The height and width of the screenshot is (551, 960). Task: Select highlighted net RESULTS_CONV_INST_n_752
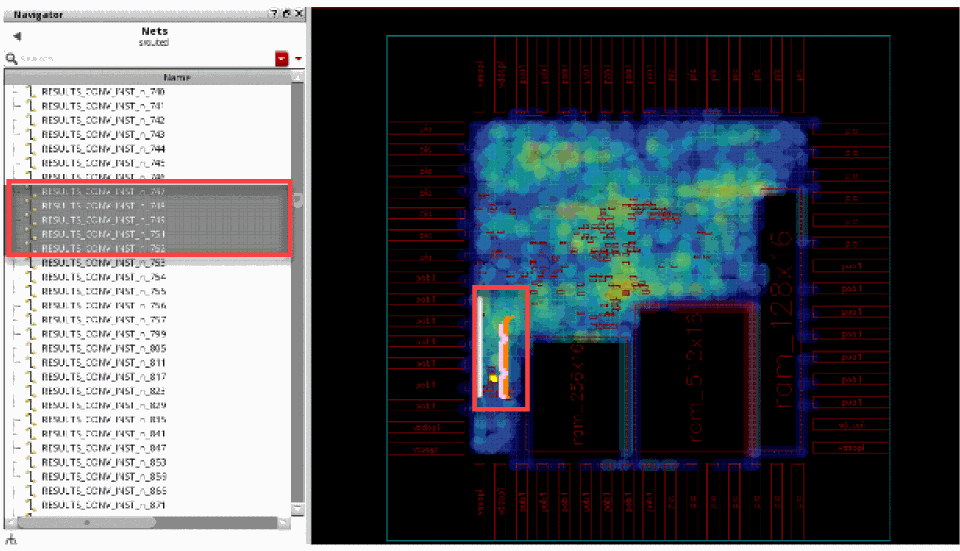pyautogui.click(x=103, y=249)
